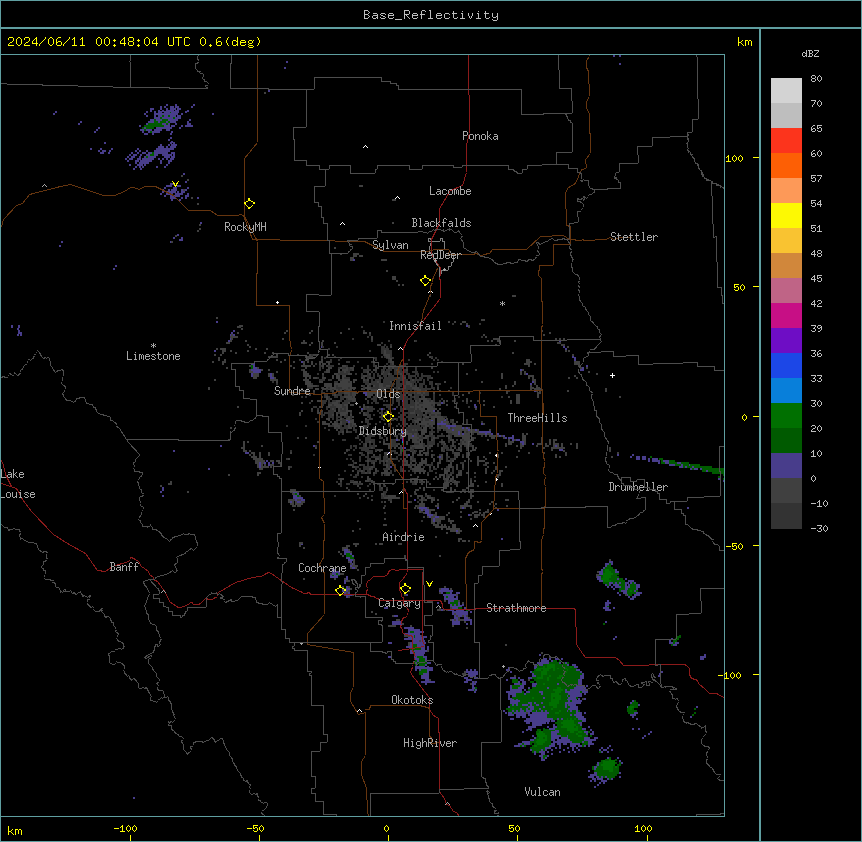Click the magenta 42 dBZ legend swatch

click(x=786, y=315)
